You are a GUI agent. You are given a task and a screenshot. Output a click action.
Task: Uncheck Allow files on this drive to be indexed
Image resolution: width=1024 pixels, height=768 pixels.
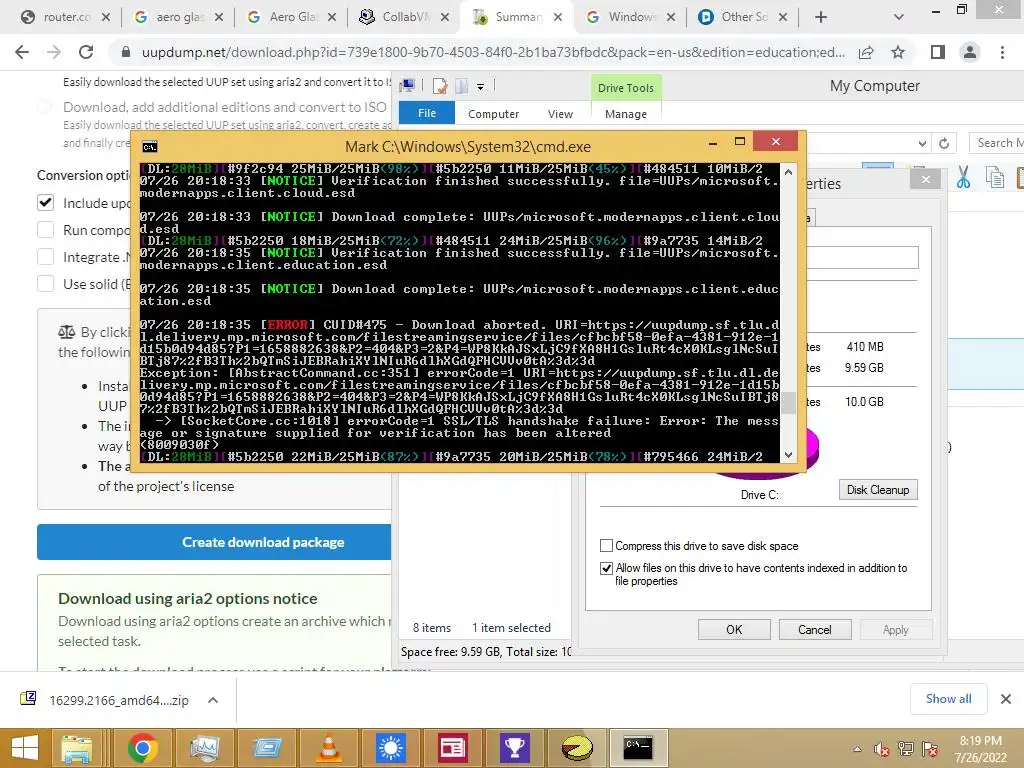606,568
